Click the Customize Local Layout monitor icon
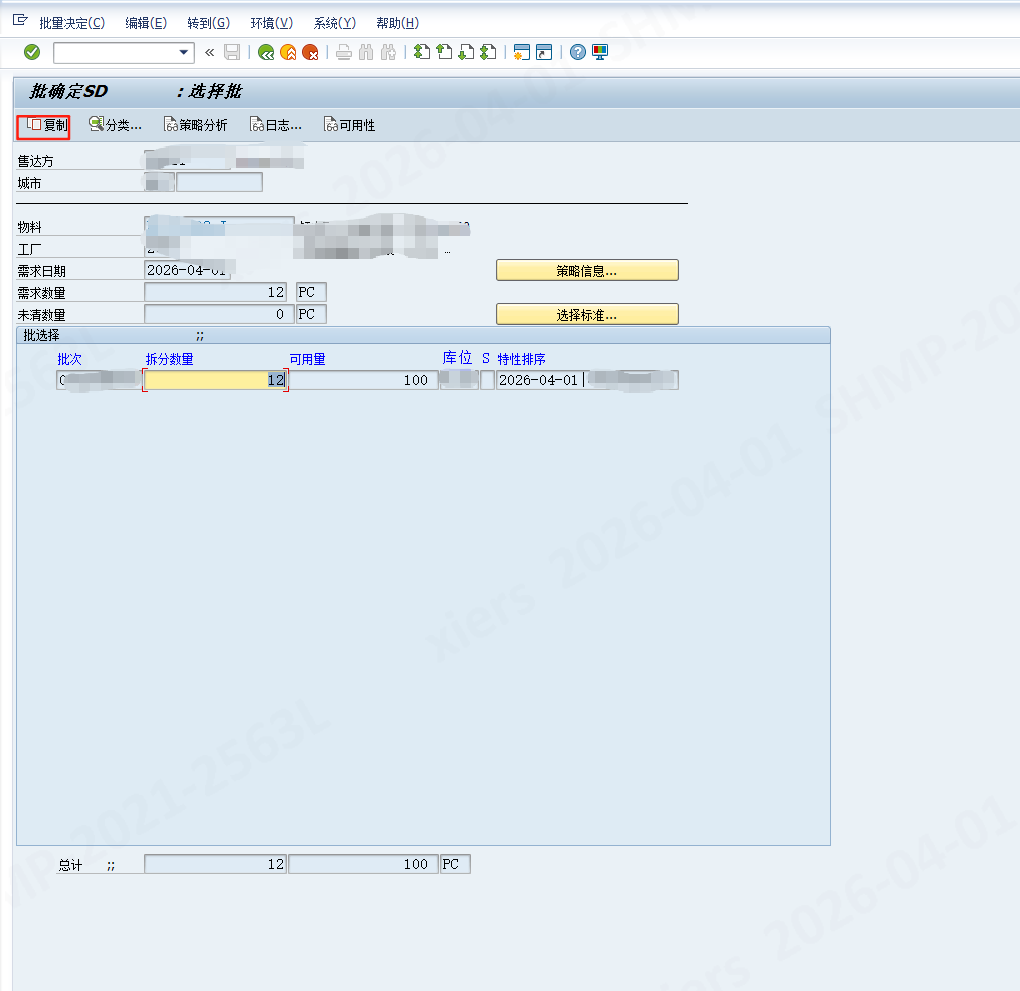 pyautogui.click(x=600, y=52)
